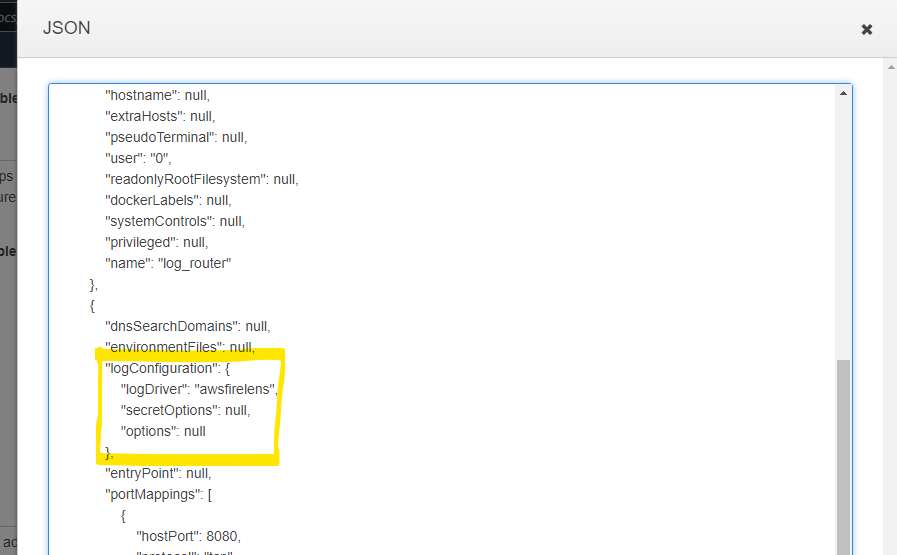Click the JSON dialog title
The height and width of the screenshot is (555, 897).
(66, 28)
